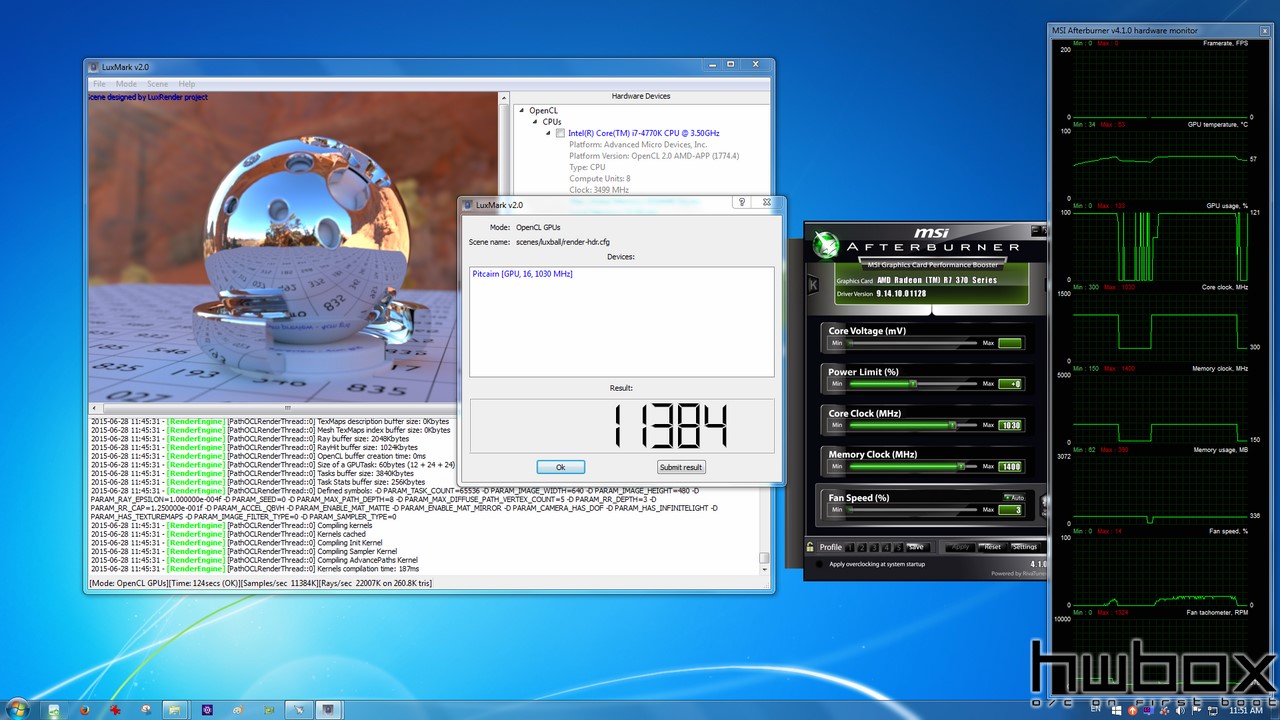The image size is (1280, 720).
Task: Toggle the Auto fan speed button in Afterburner
Action: [1014, 497]
